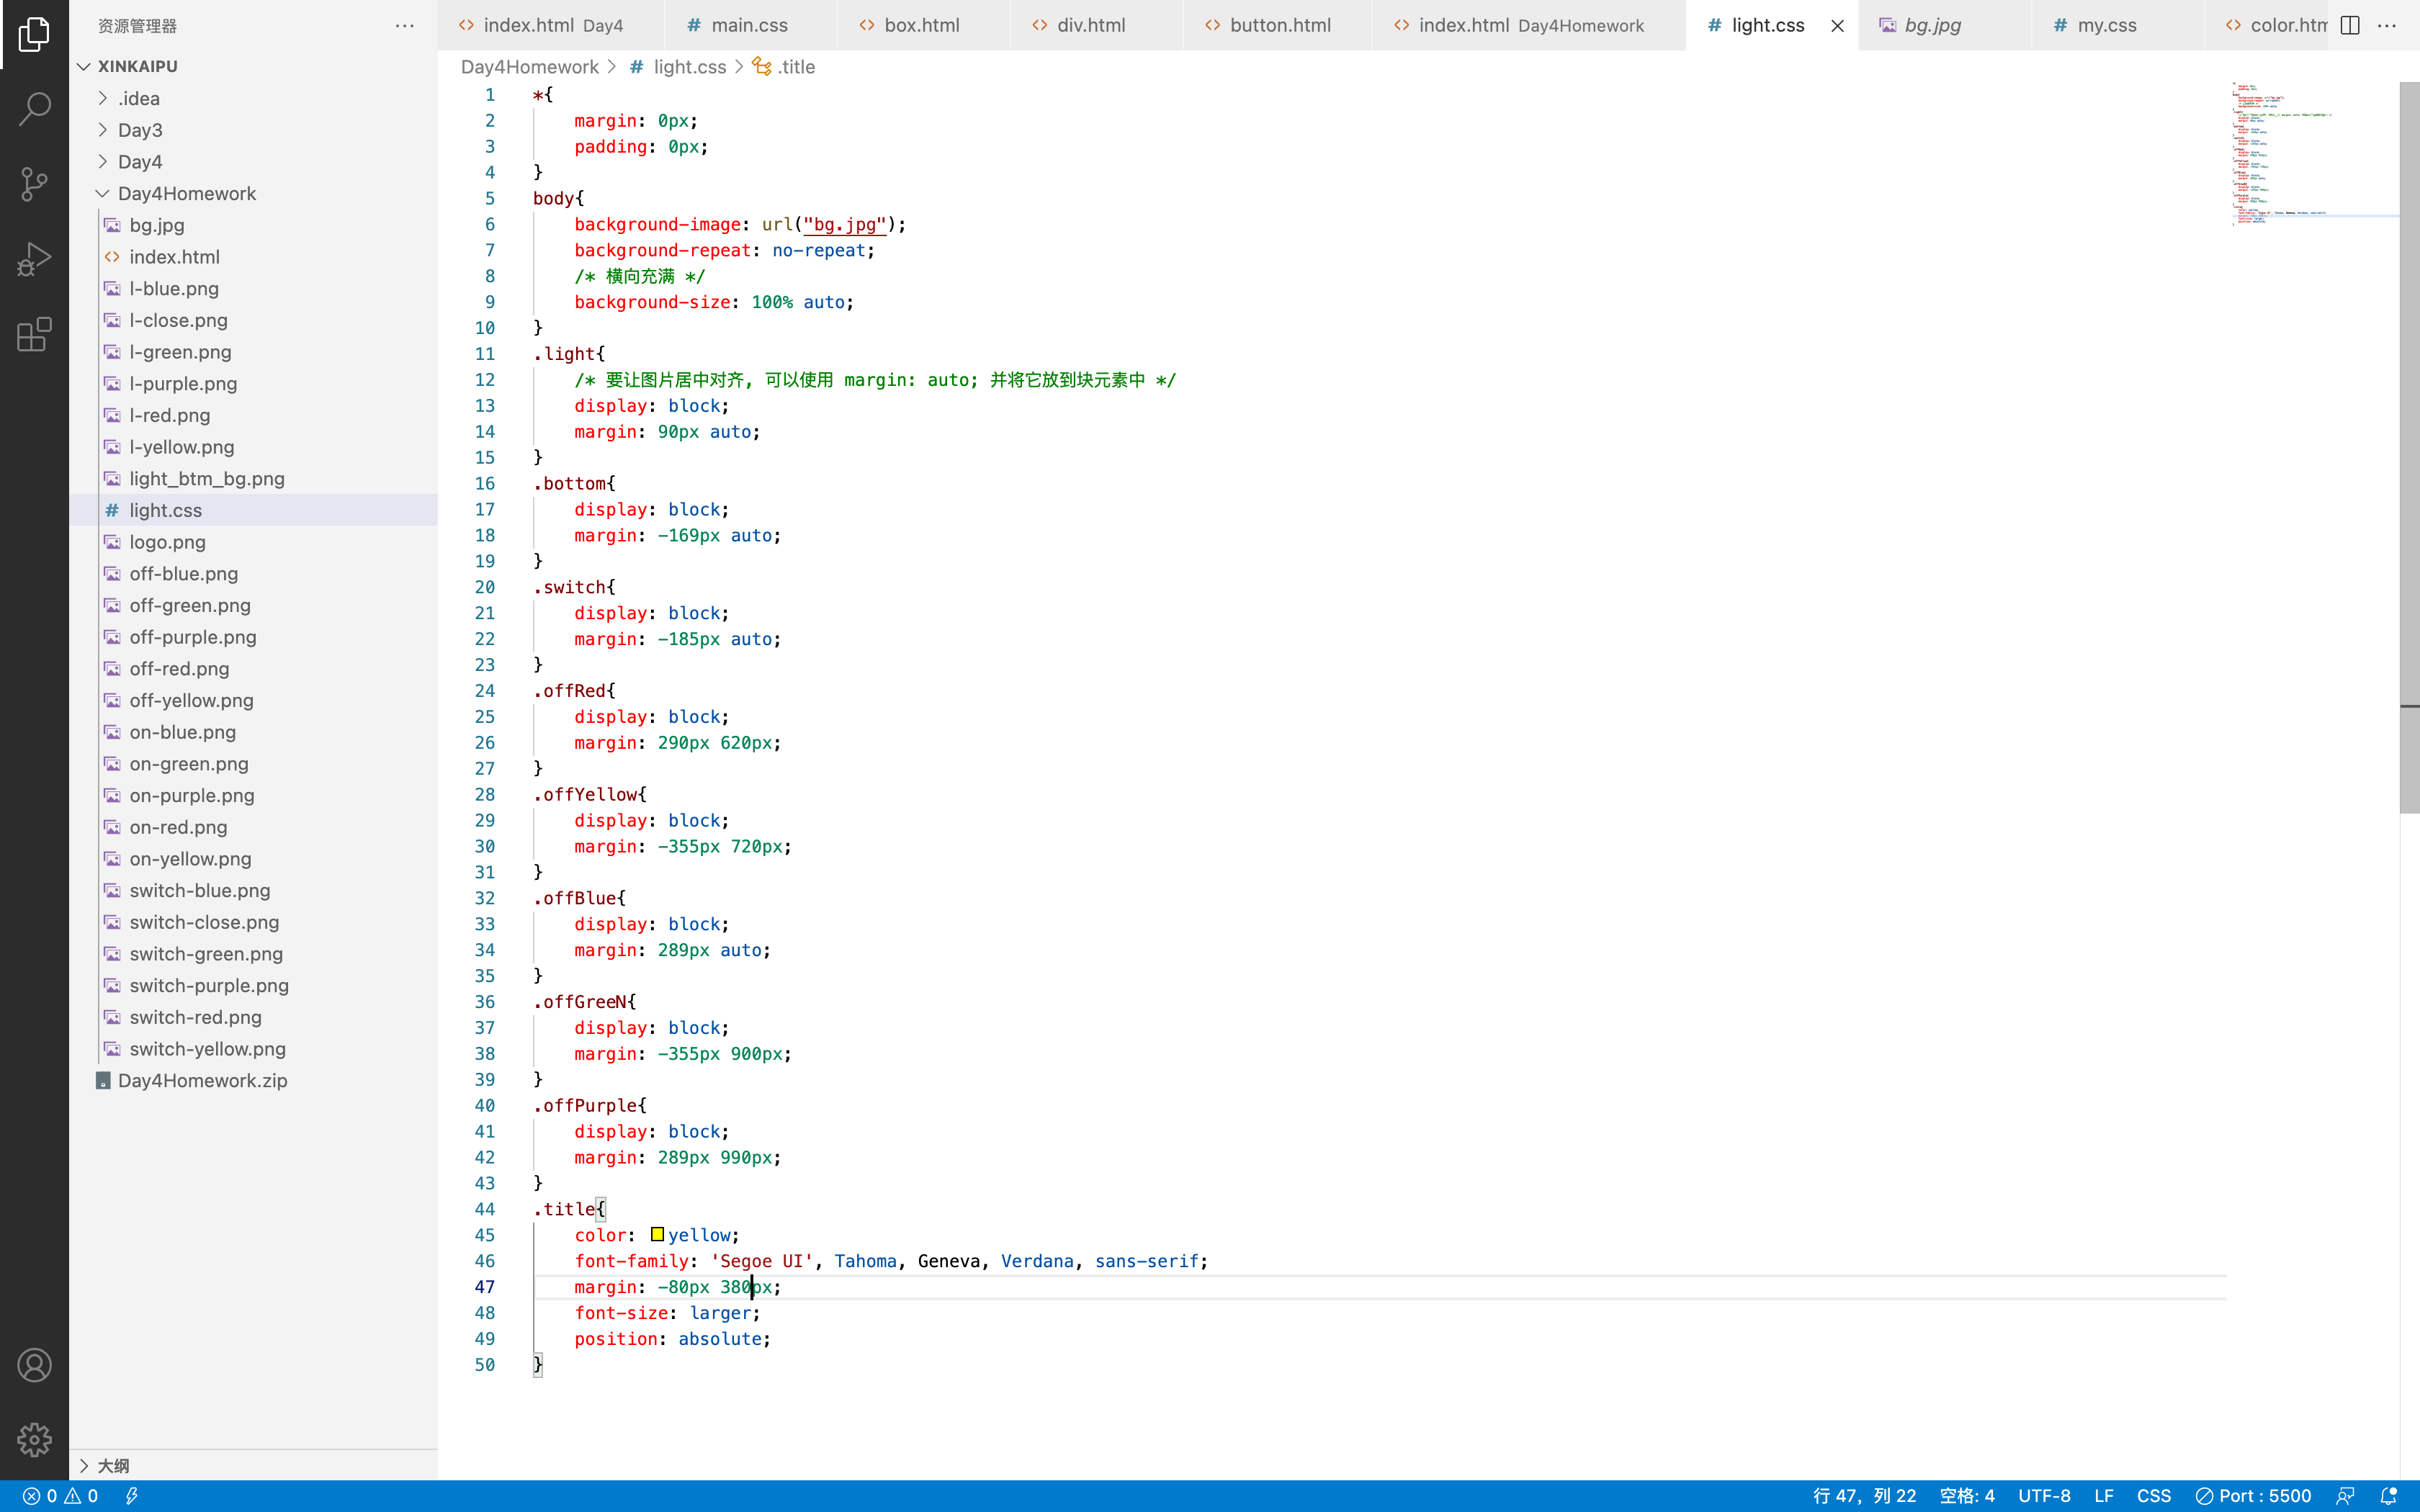Close the light.css tab
This screenshot has width=2420, height=1512.
[x=1837, y=26]
